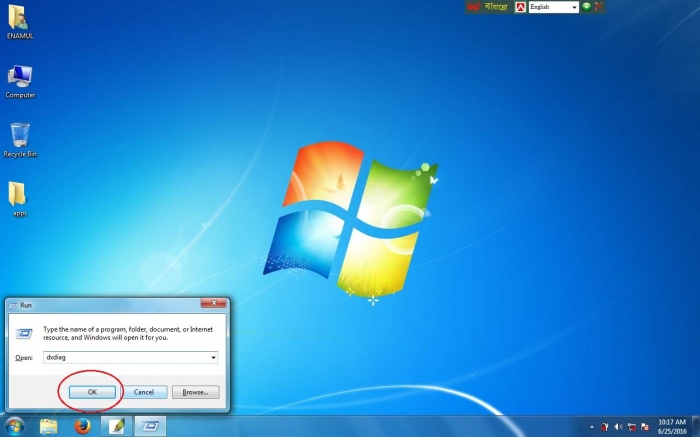Open the volume speaker tray icon
700x437 pixels.
pos(618,427)
